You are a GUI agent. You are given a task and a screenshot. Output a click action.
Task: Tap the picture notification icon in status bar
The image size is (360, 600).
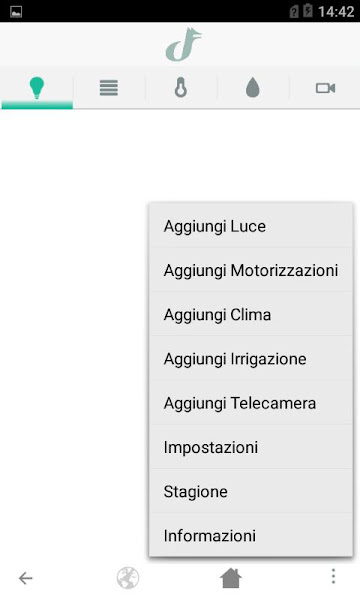16,12
